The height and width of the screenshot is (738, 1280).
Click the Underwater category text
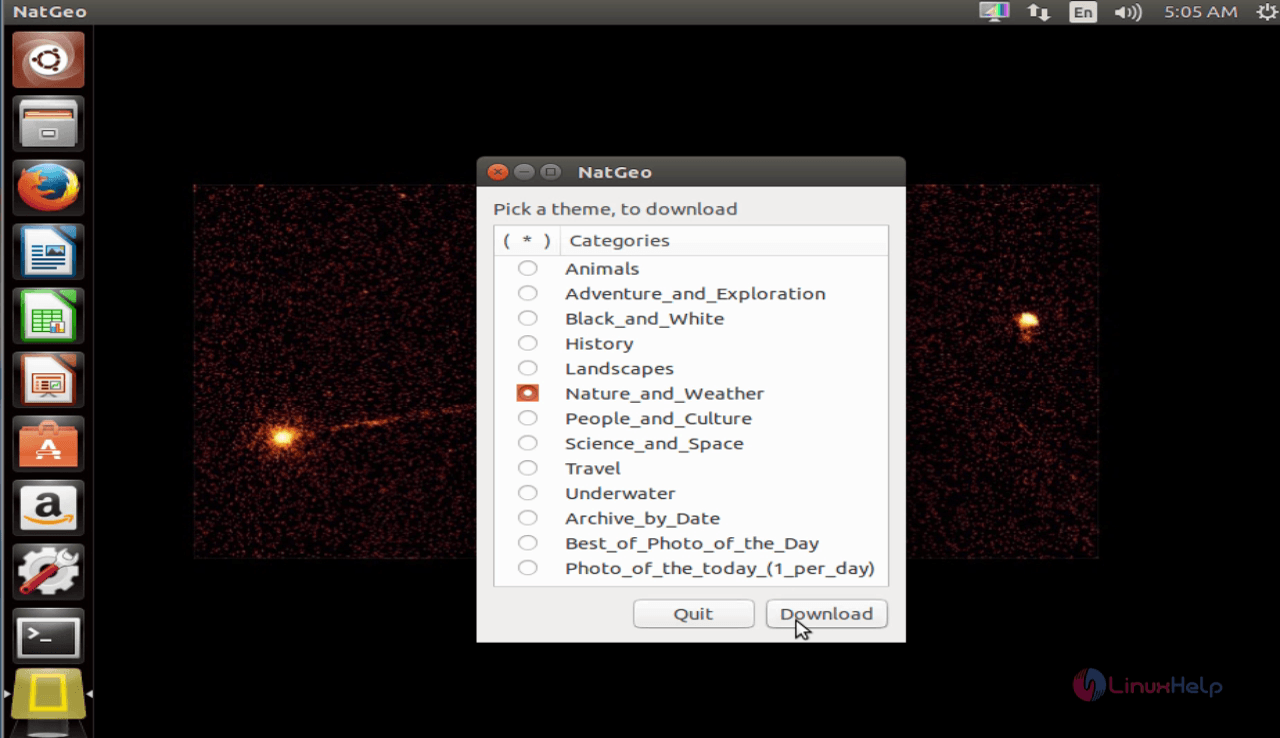[620, 493]
